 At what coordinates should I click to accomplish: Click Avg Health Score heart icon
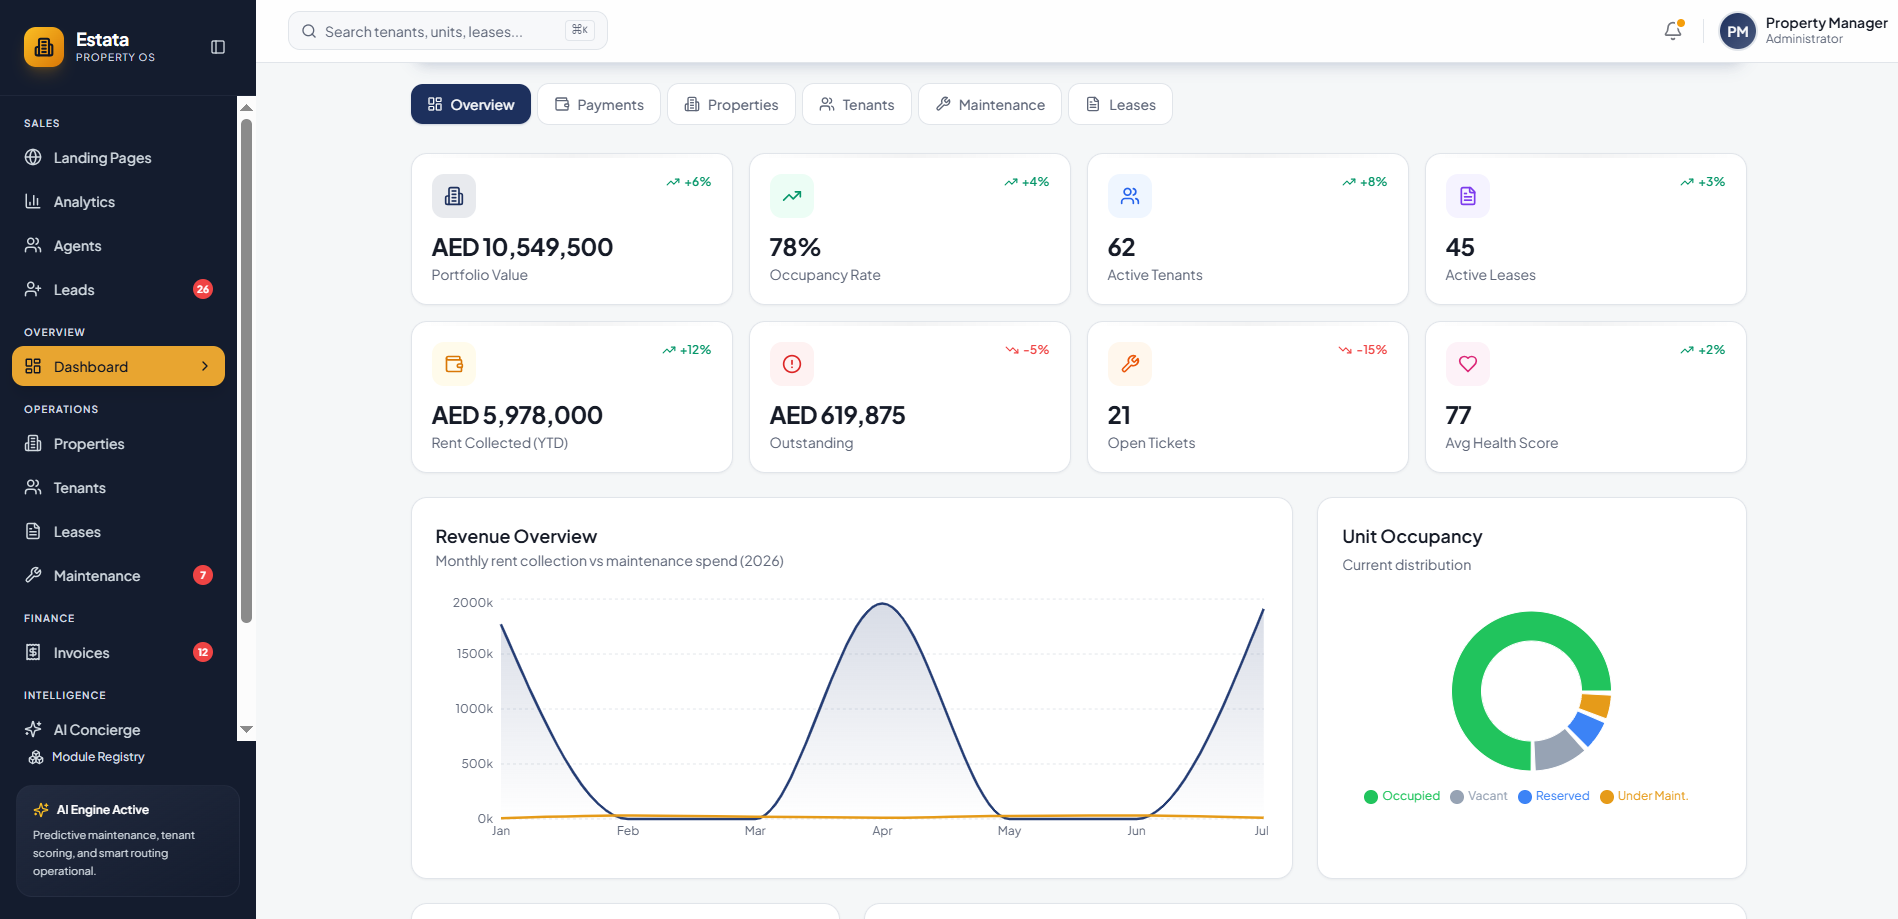coord(1468,364)
